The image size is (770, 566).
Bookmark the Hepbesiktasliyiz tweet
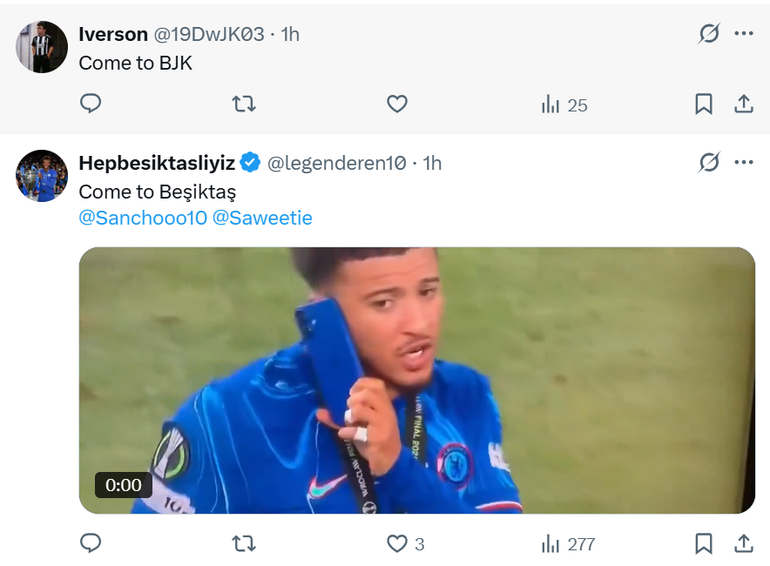point(704,543)
